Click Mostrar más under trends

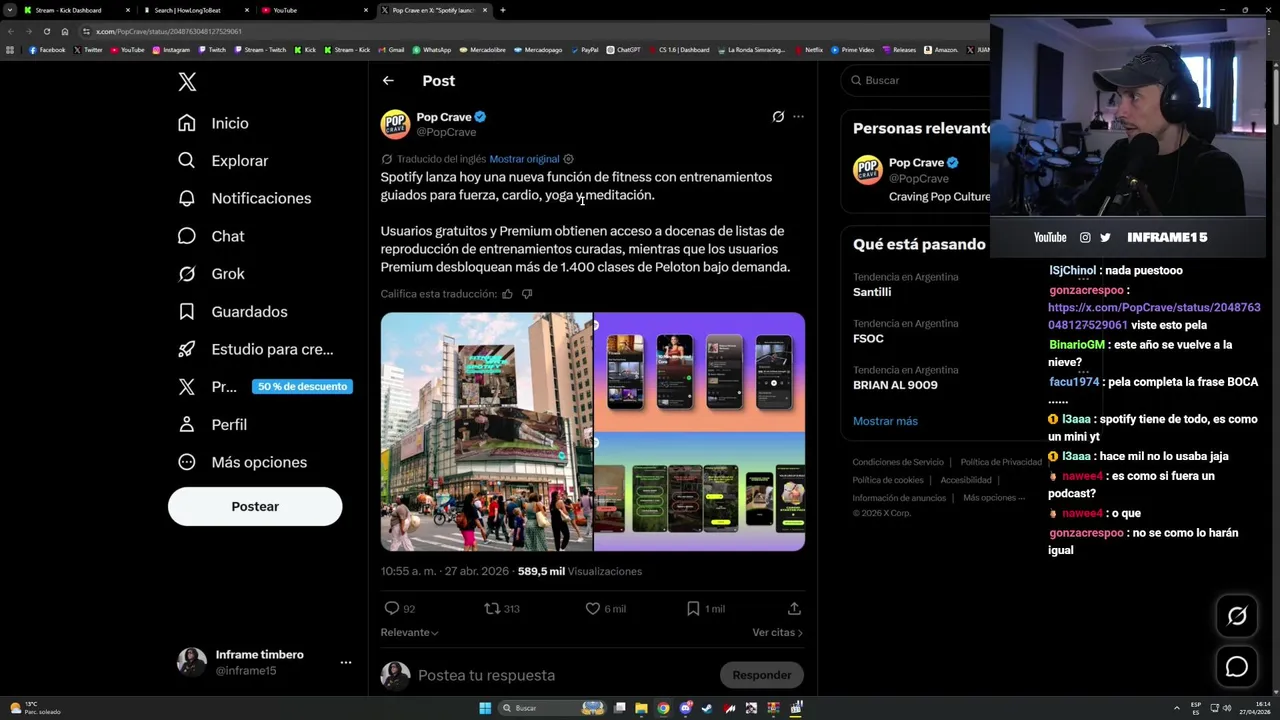point(885,421)
